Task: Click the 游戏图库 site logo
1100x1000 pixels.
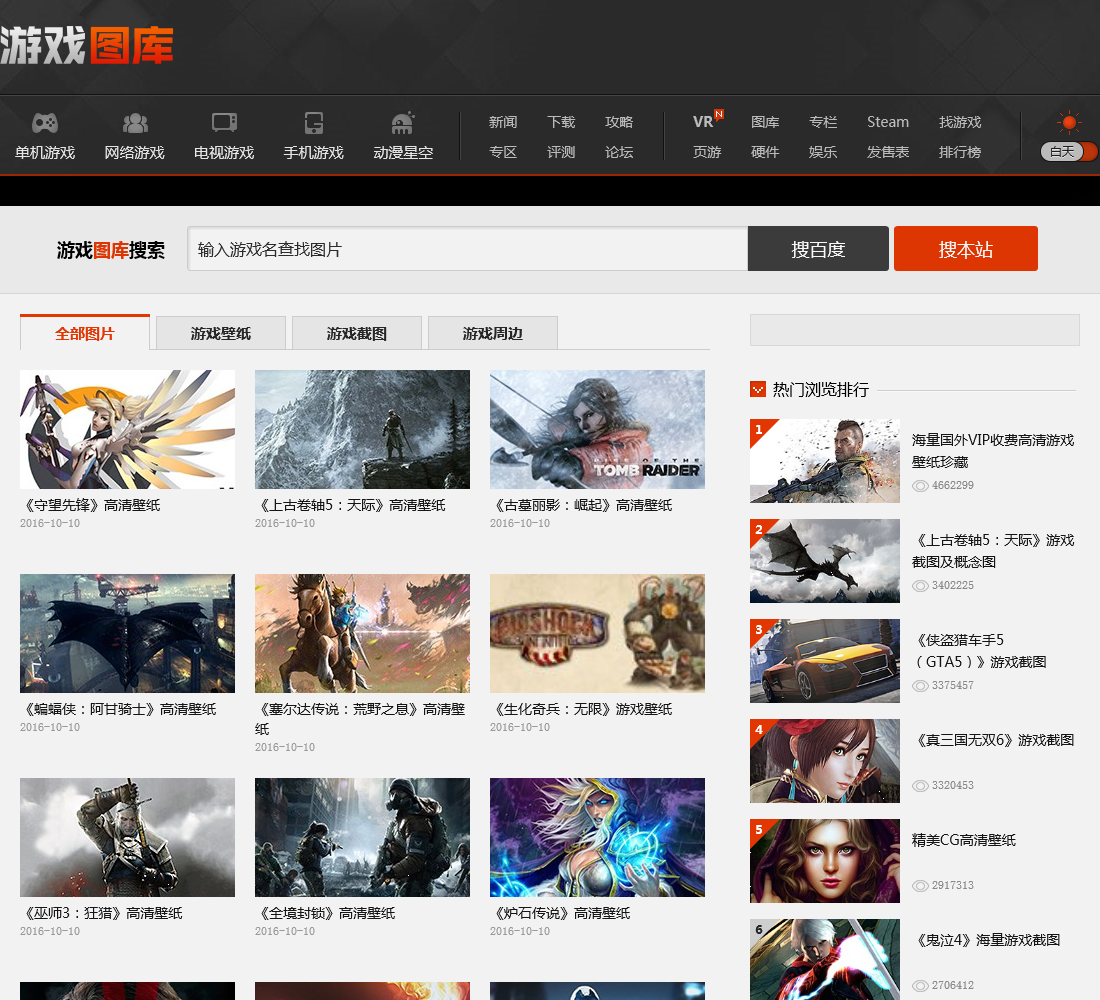Action: pos(87,46)
